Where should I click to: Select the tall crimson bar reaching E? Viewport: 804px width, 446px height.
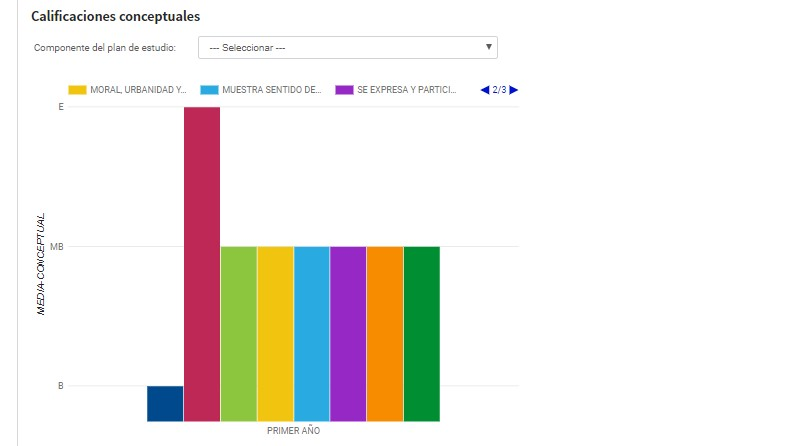[202, 263]
